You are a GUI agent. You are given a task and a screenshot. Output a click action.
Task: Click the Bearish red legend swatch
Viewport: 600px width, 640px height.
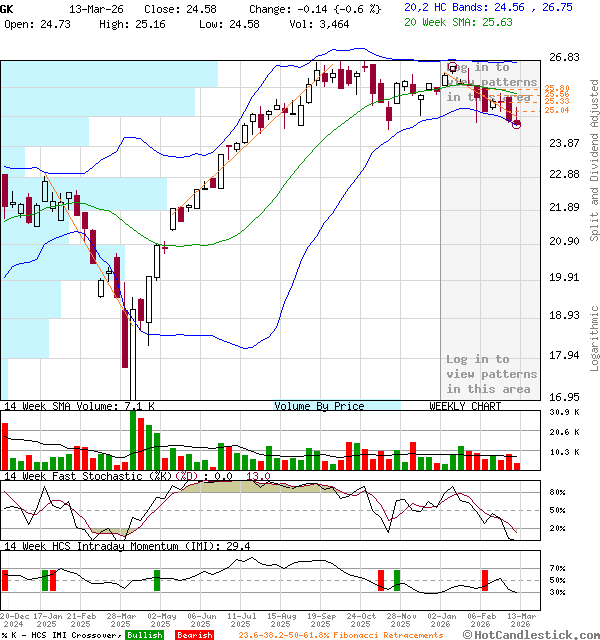(194, 634)
